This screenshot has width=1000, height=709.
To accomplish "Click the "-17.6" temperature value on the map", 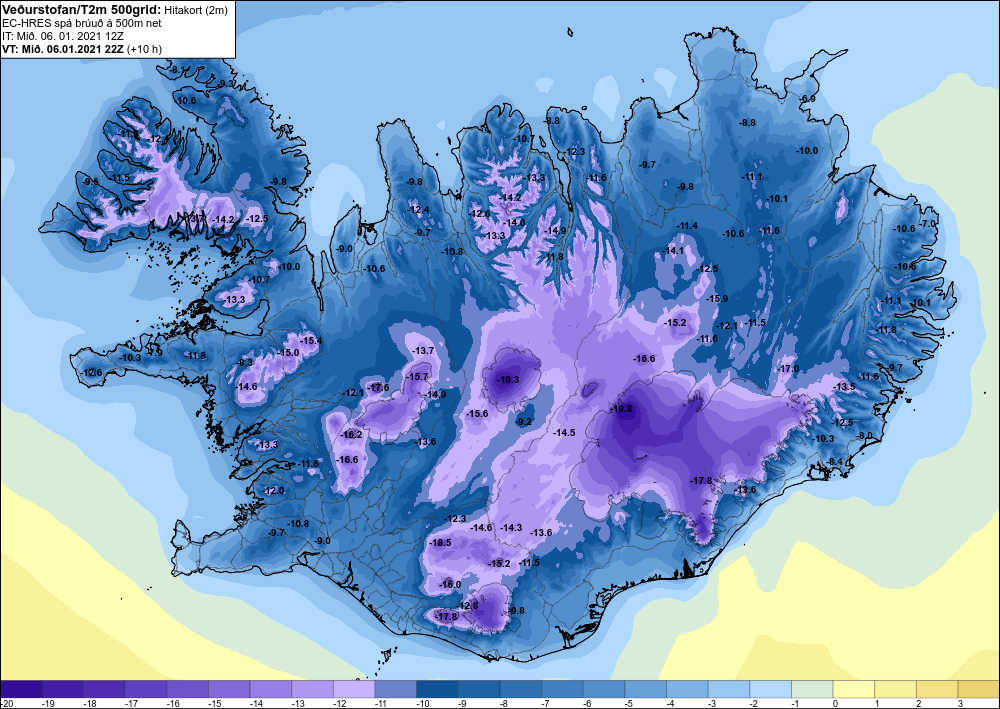I will point(378,387).
